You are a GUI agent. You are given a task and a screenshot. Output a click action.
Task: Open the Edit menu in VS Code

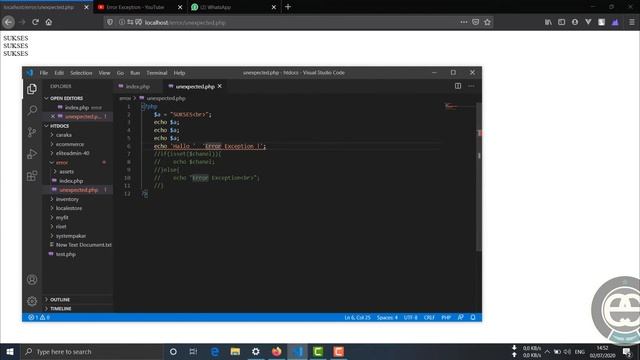coord(59,73)
